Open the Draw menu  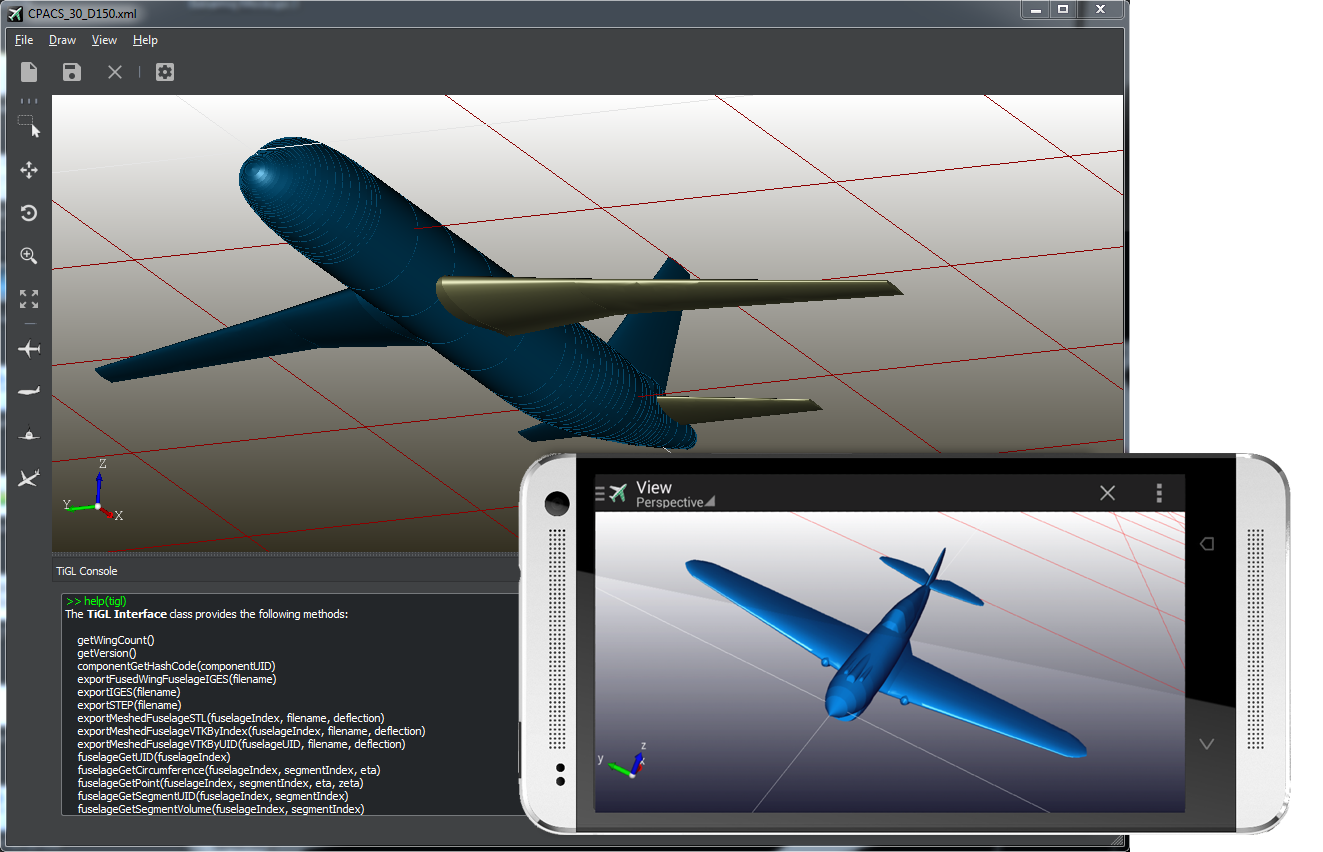62,40
